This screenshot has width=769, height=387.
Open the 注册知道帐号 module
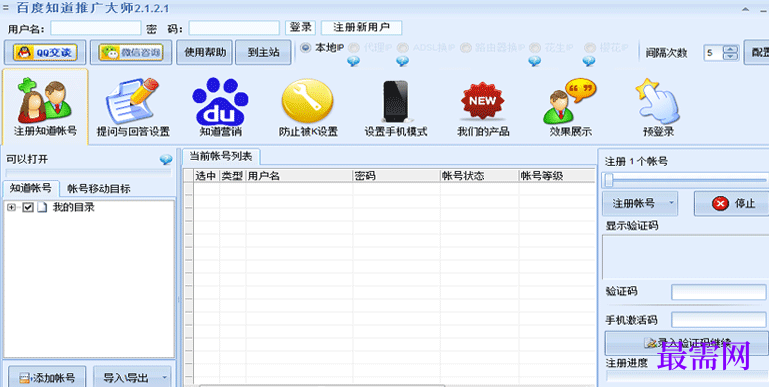tap(45, 106)
